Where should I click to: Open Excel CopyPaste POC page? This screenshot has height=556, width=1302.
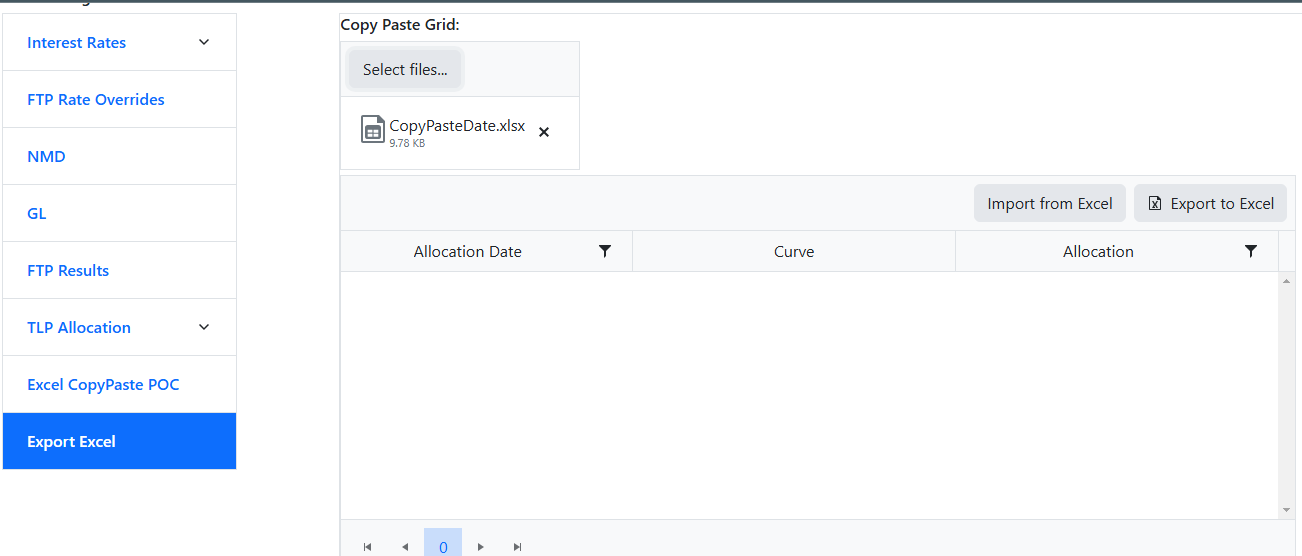(x=103, y=385)
